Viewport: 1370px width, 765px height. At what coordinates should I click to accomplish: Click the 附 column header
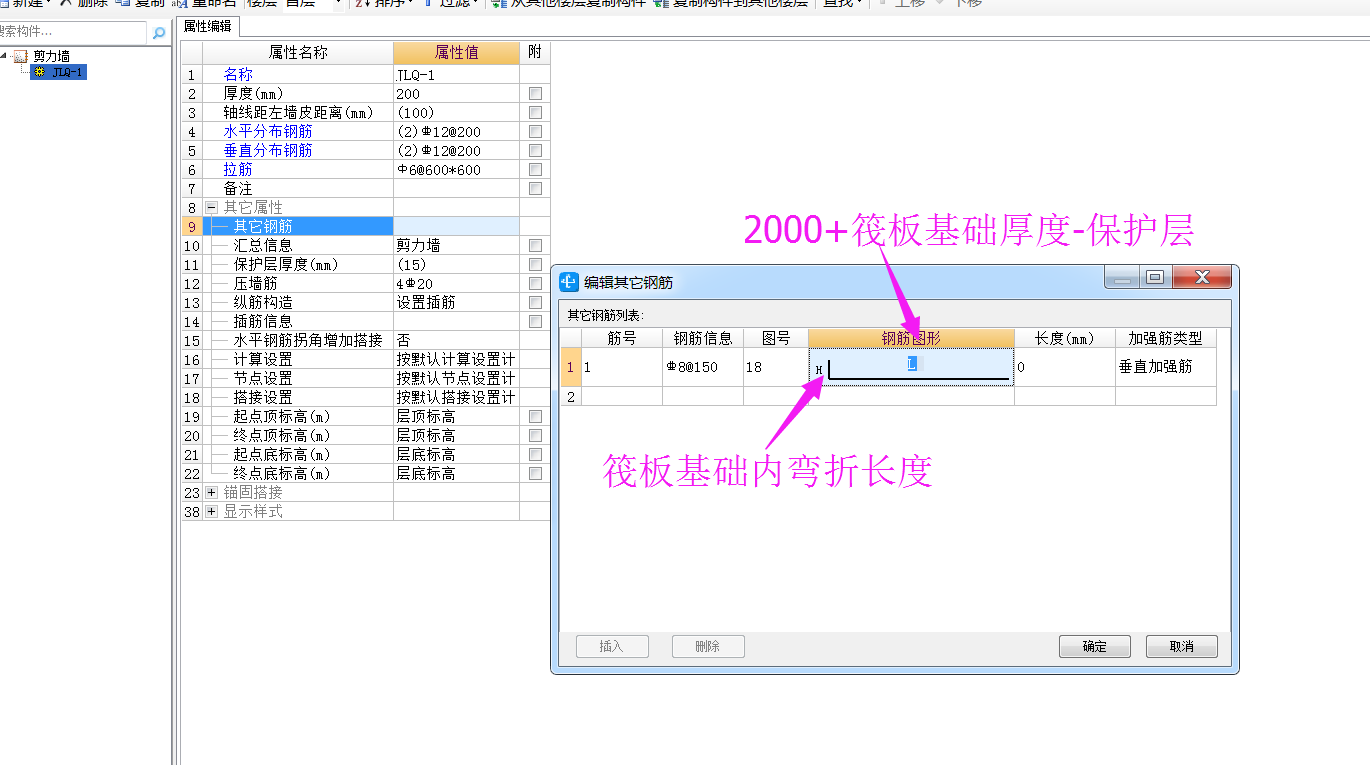tap(534, 52)
